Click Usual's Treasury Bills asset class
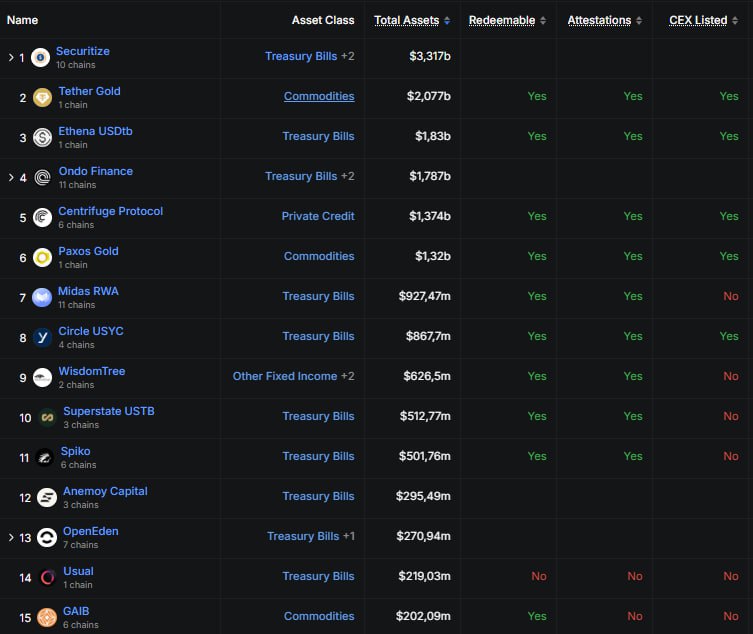The image size is (753, 634). [318, 576]
